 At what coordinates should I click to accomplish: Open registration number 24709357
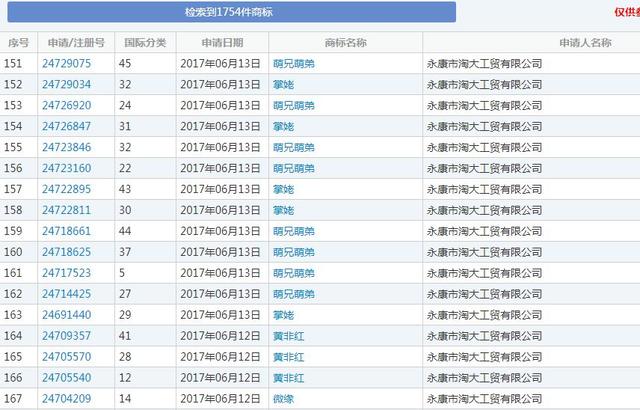pyautogui.click(x=66, y=336)
